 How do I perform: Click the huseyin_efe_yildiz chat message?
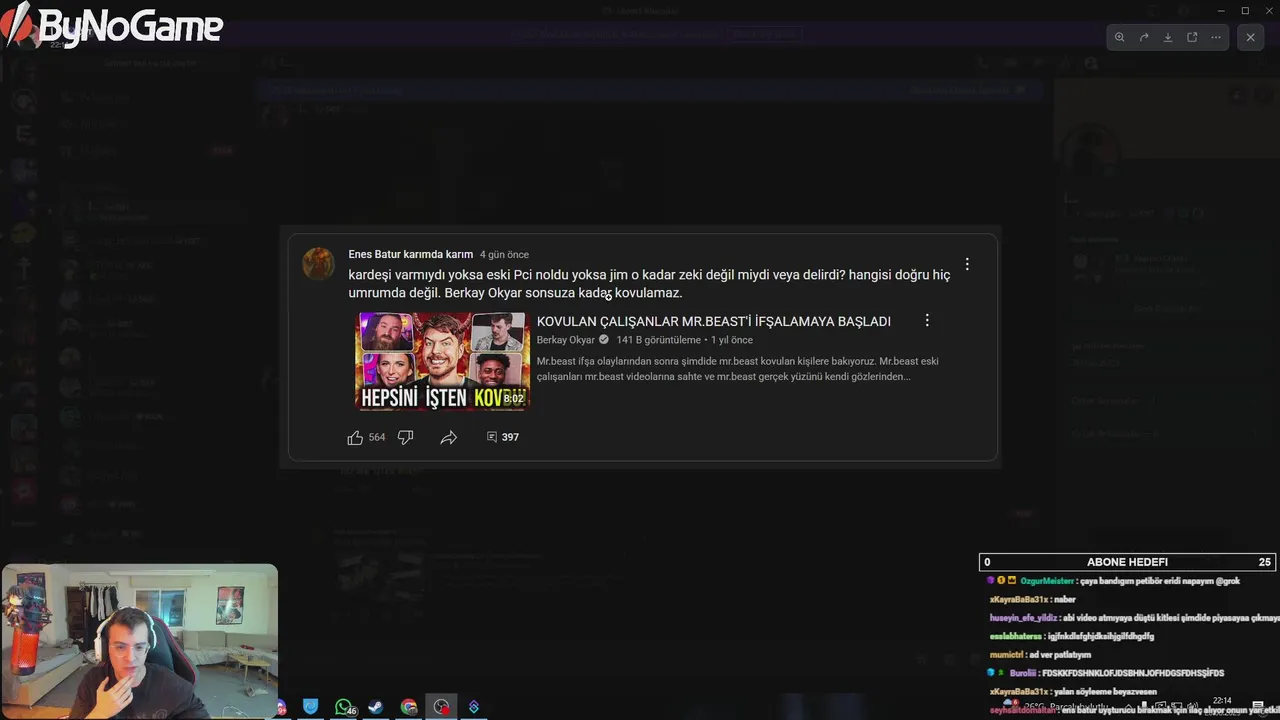pyautogui.click(x=1134, y=618)
